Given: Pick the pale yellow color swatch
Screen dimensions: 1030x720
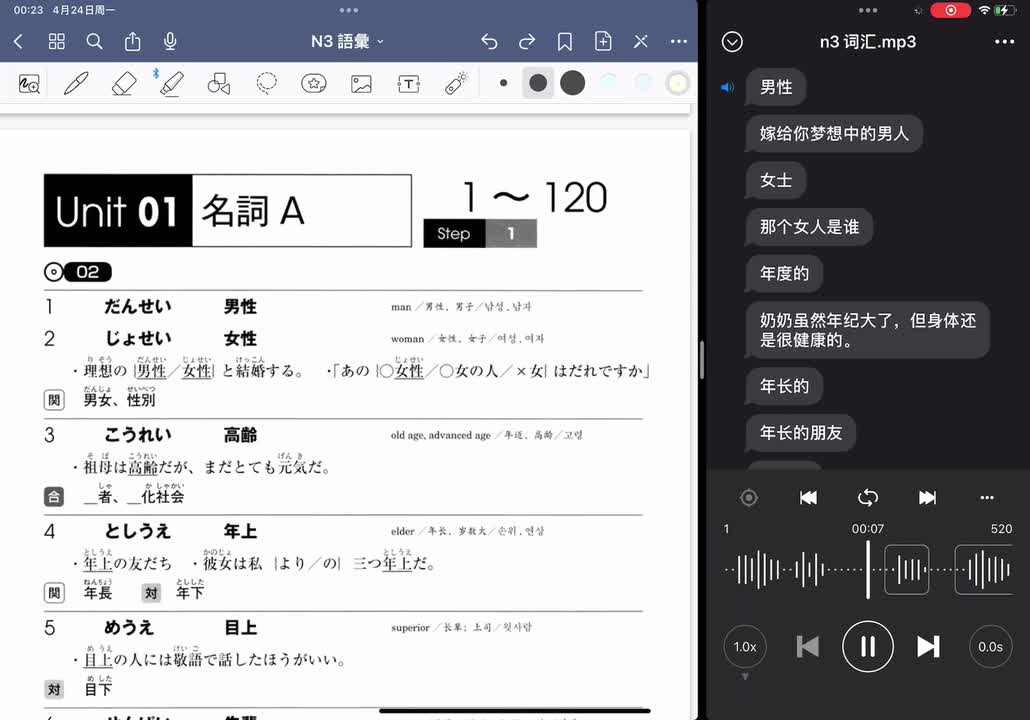Looking at the screenshot, I should tap(677, 83).
